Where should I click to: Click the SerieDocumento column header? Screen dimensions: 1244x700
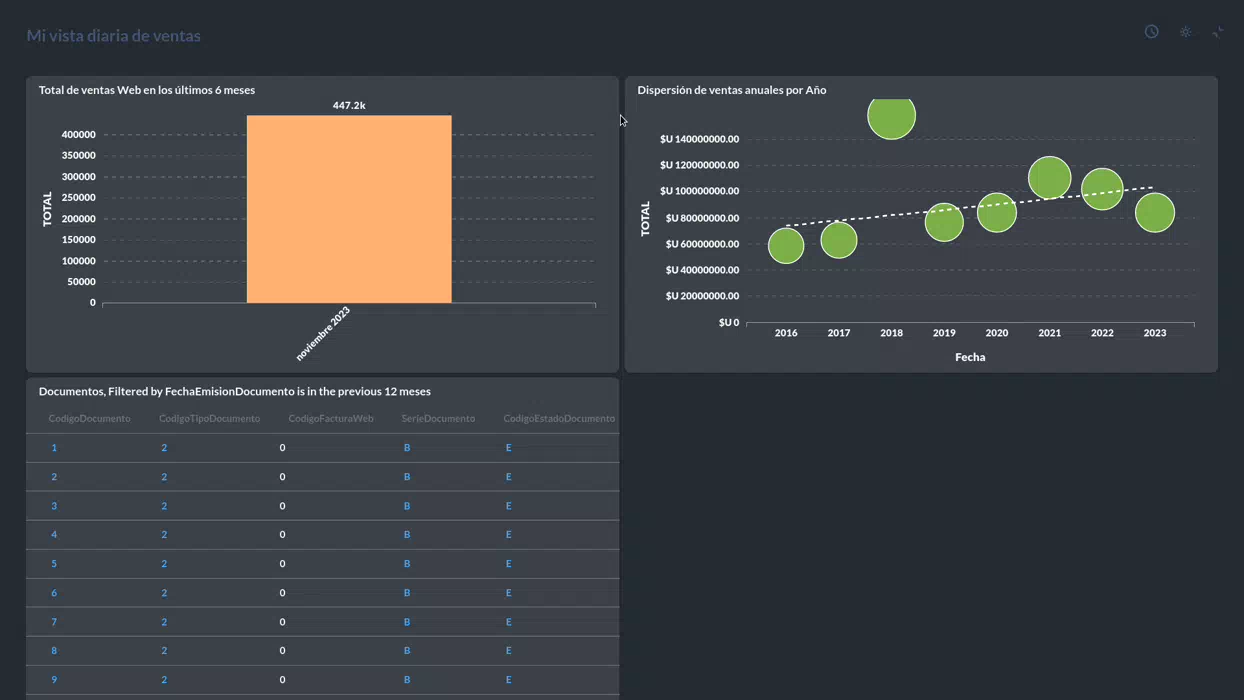pos(438,418)
